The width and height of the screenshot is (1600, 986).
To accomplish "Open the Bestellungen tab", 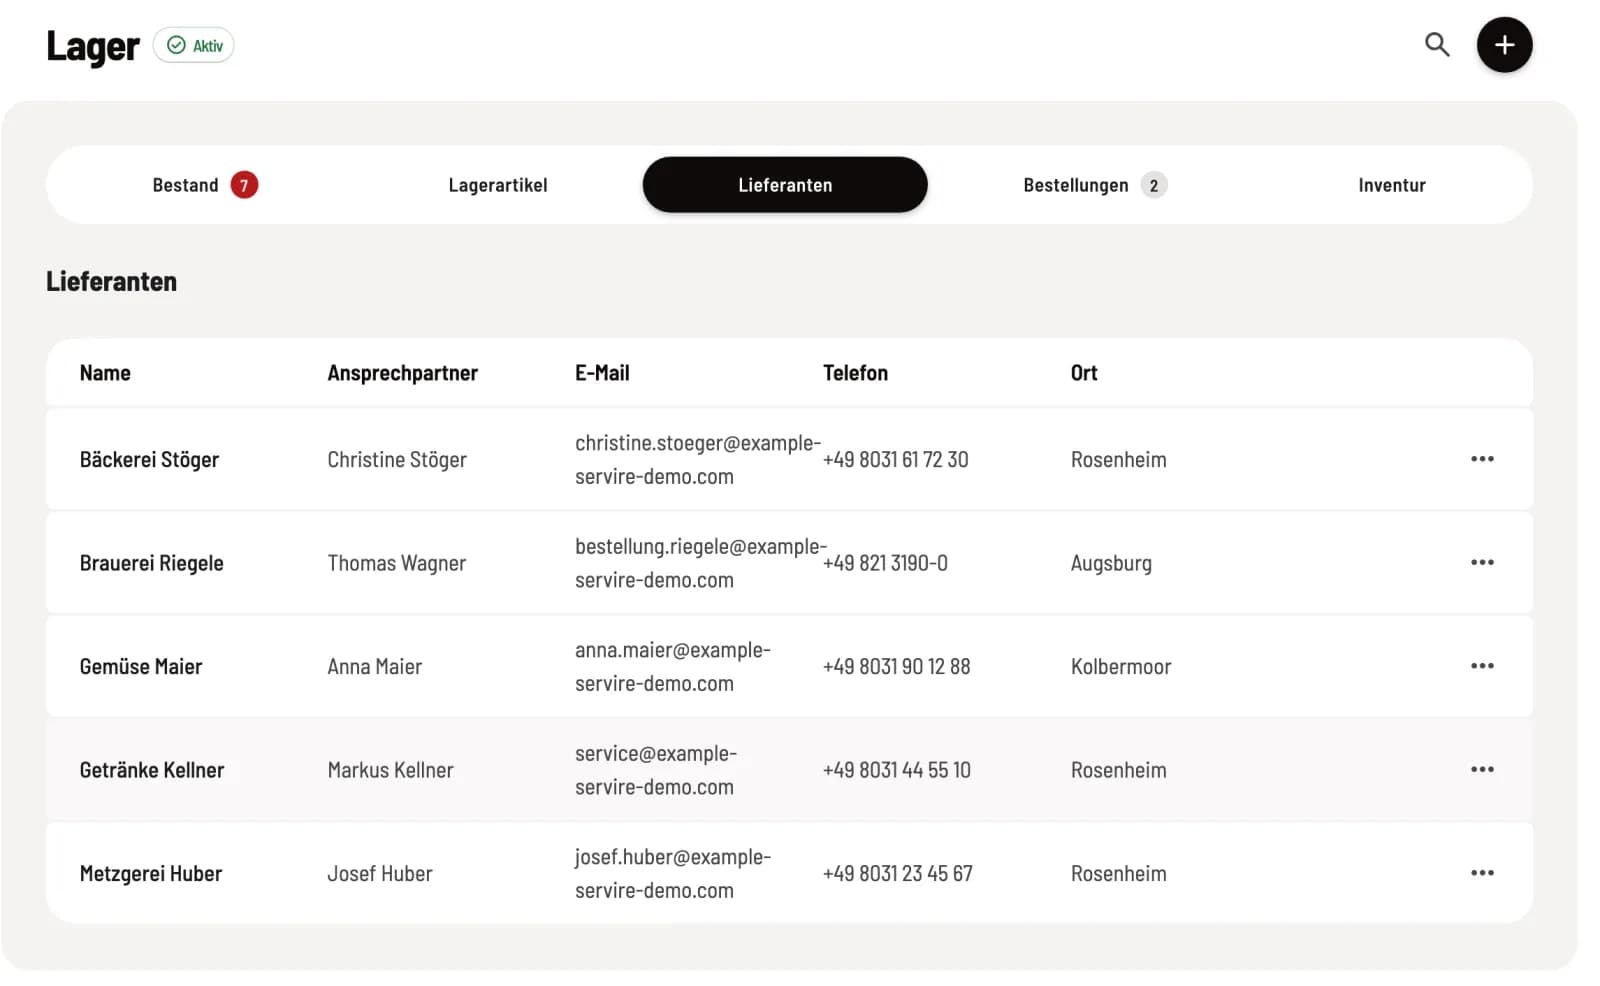I will coord(1094,185).
